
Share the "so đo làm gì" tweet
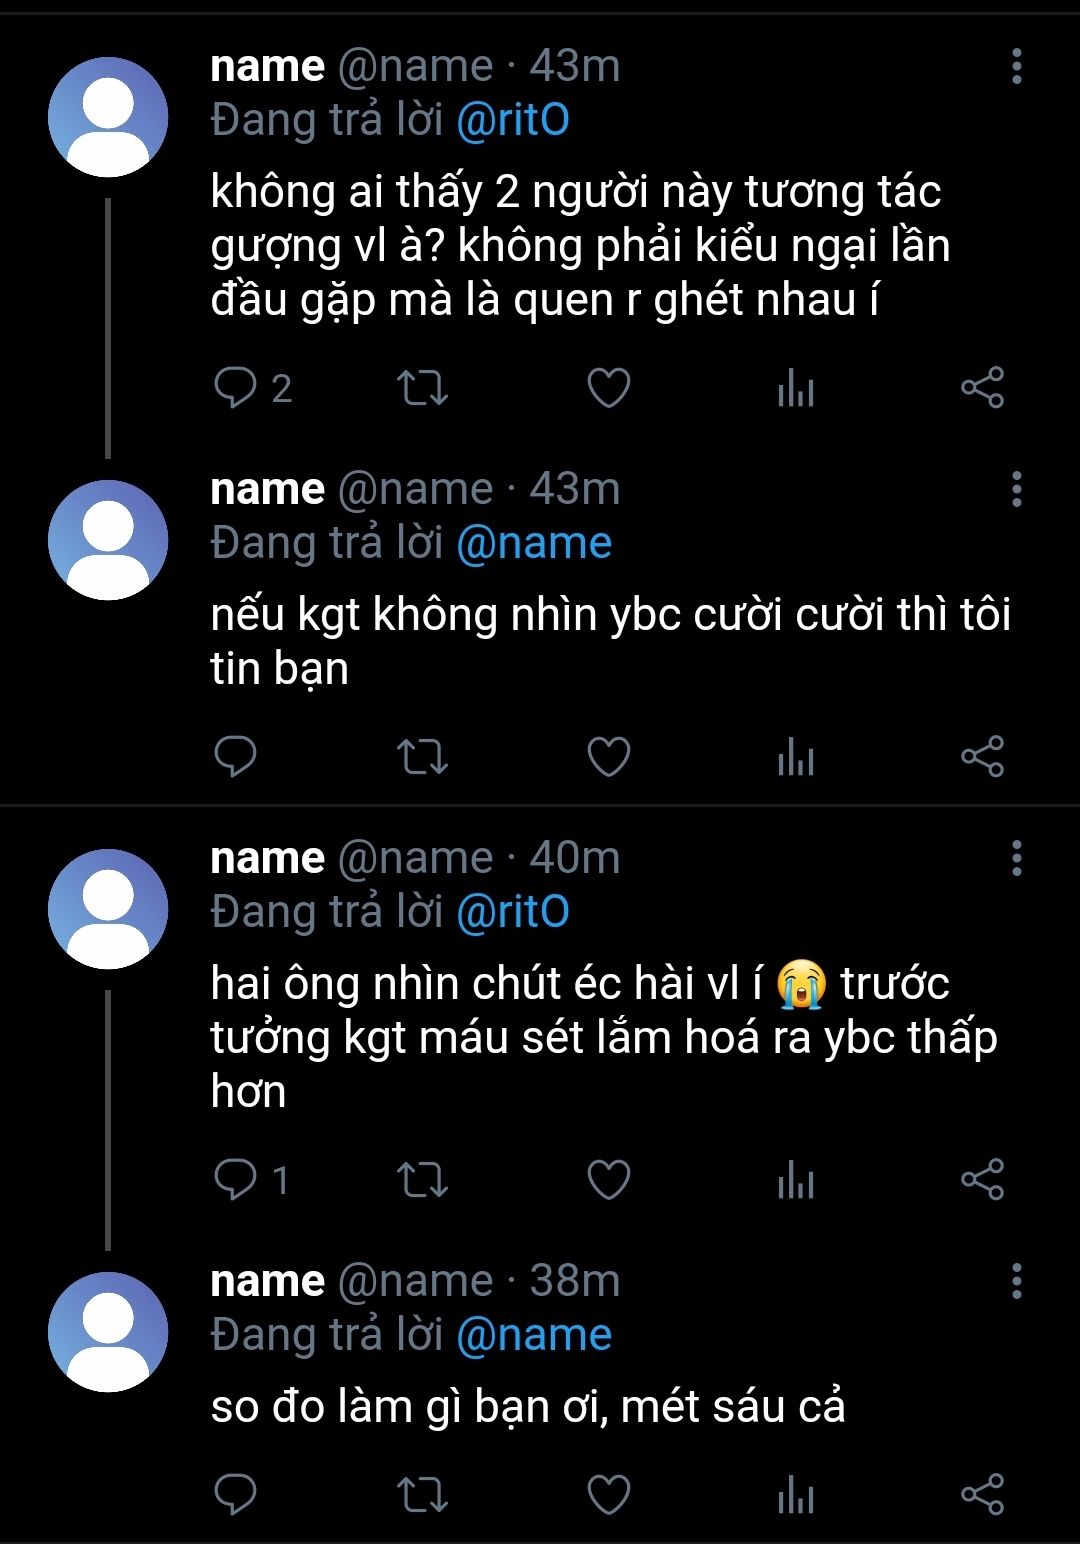(982, 1495)
